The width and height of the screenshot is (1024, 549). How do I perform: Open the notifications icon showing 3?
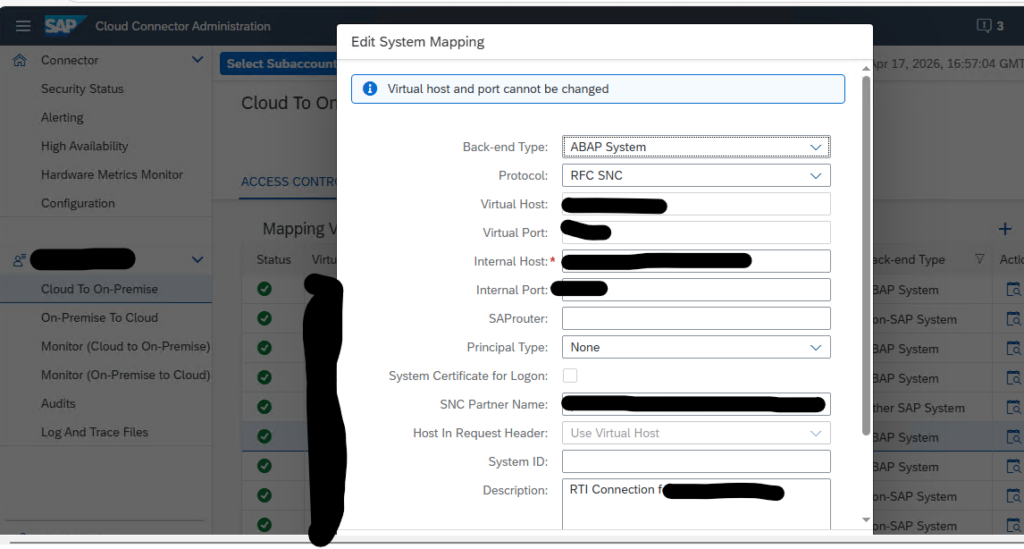pos(989,26)
